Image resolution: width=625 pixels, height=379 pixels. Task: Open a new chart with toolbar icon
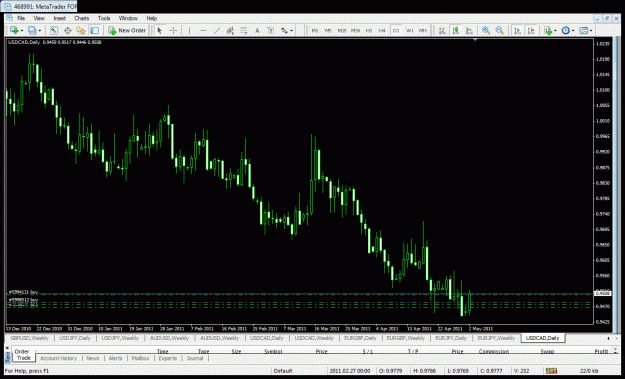click(14, 30)
